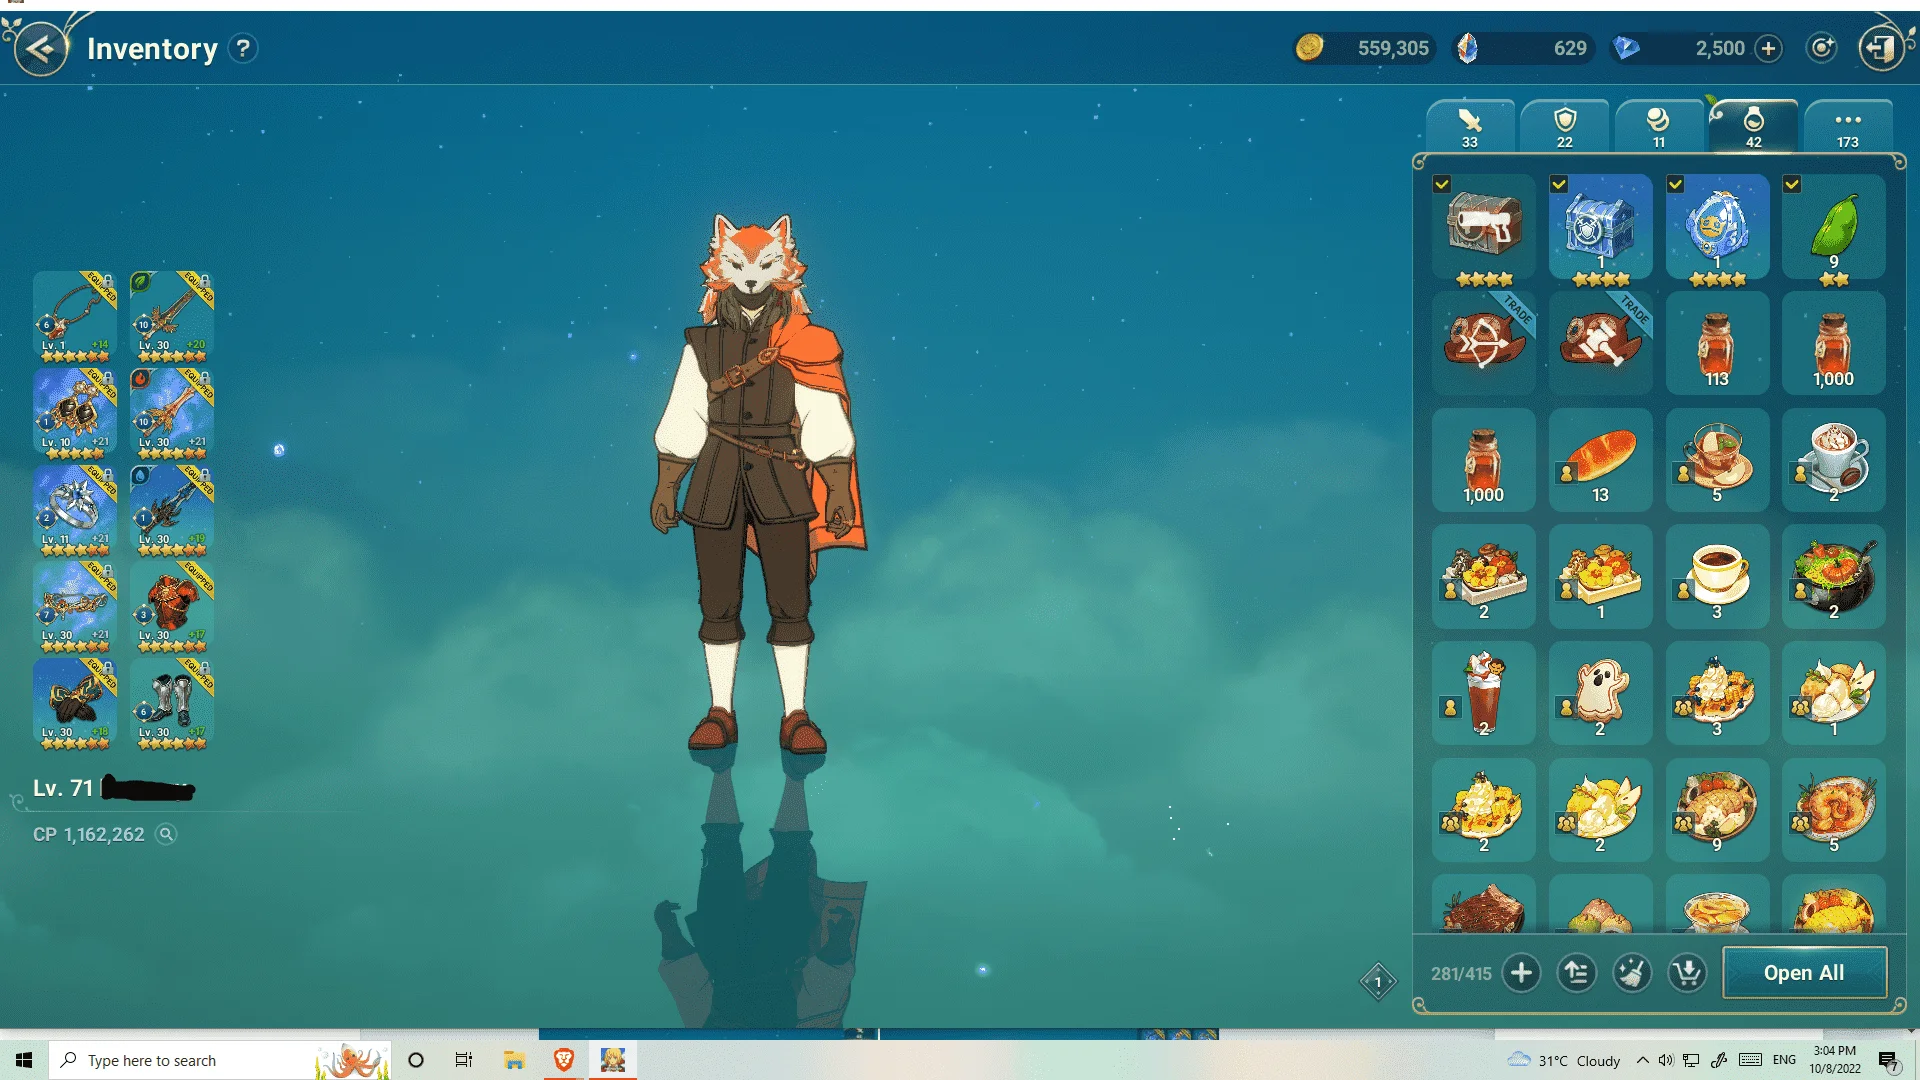Toggle the checkbox on the green leaf
Viewport: 1920px width, 1080px height.
point(1792,184)
